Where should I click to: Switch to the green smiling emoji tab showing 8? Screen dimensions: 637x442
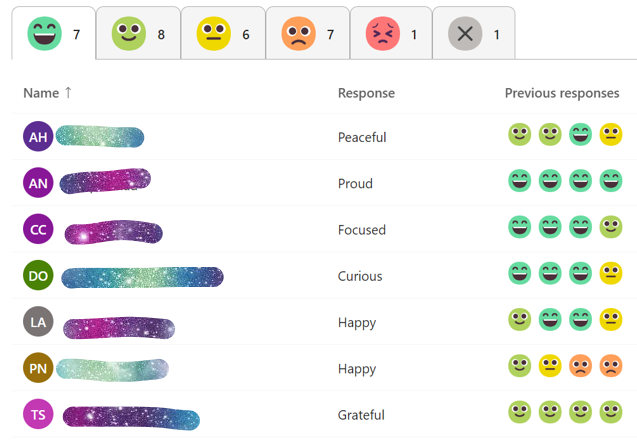click(x=138, y=33)
